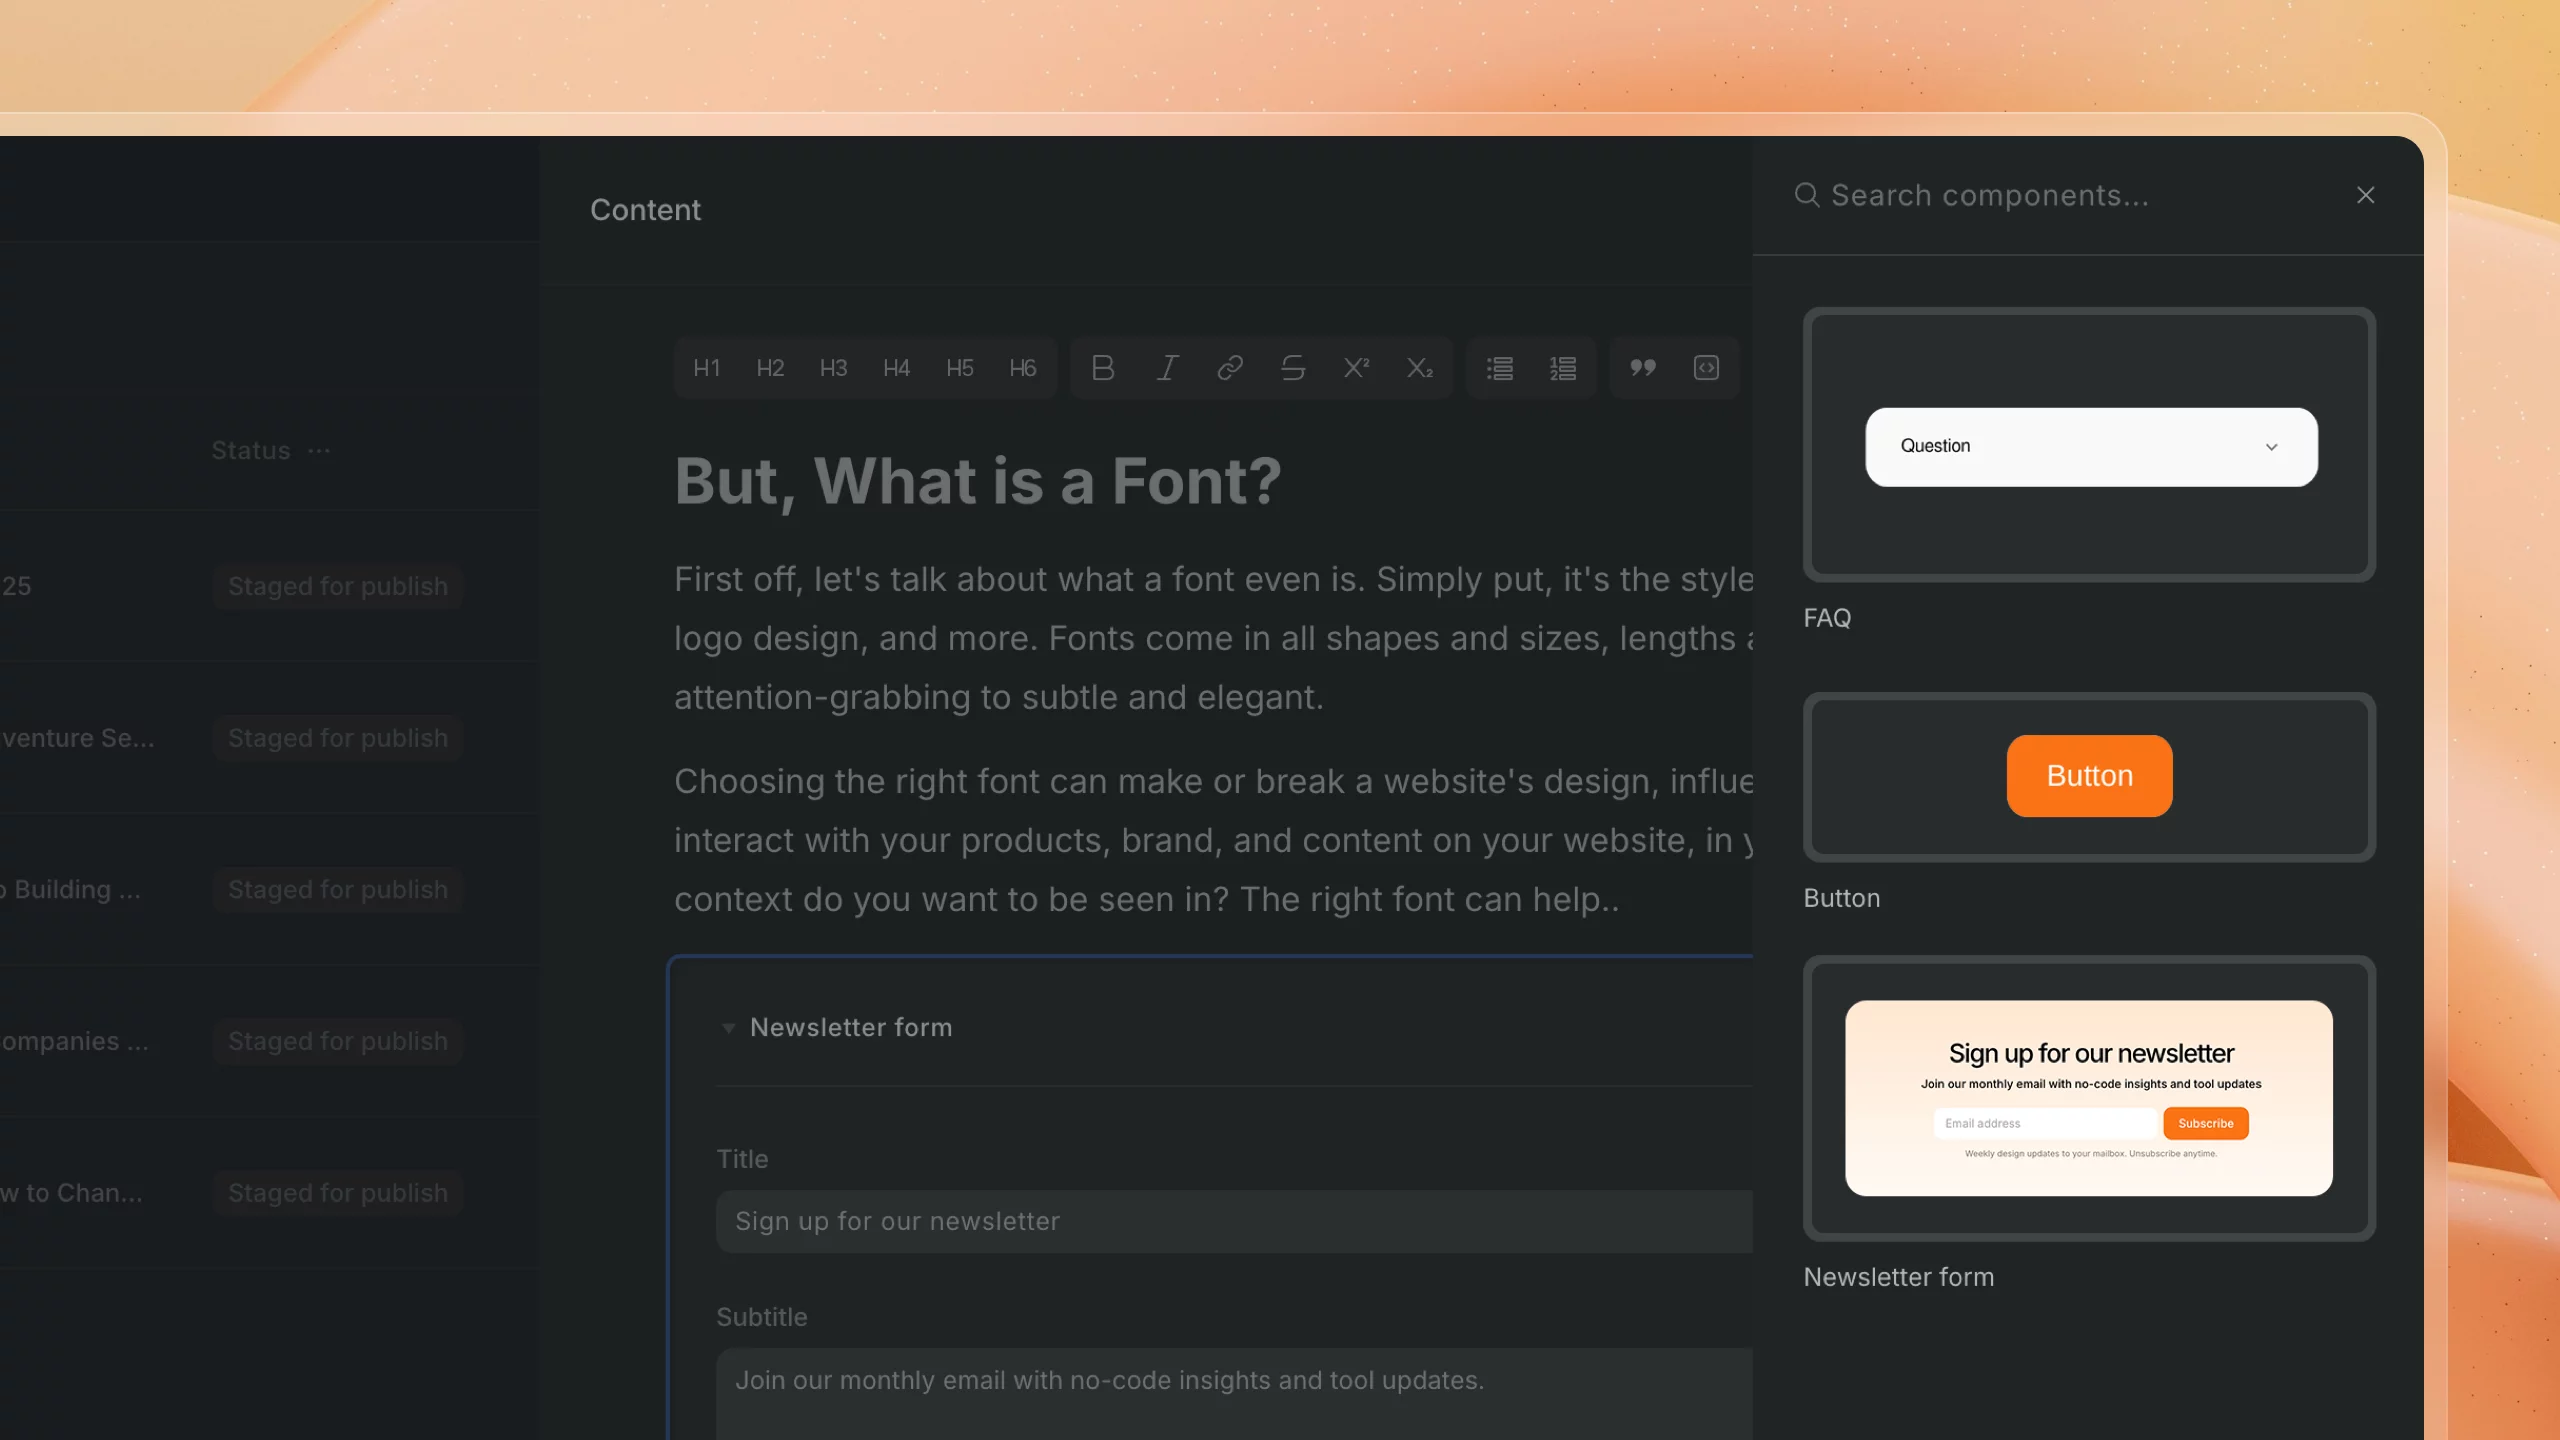Click the Search components field

(x=1990, y=195)
